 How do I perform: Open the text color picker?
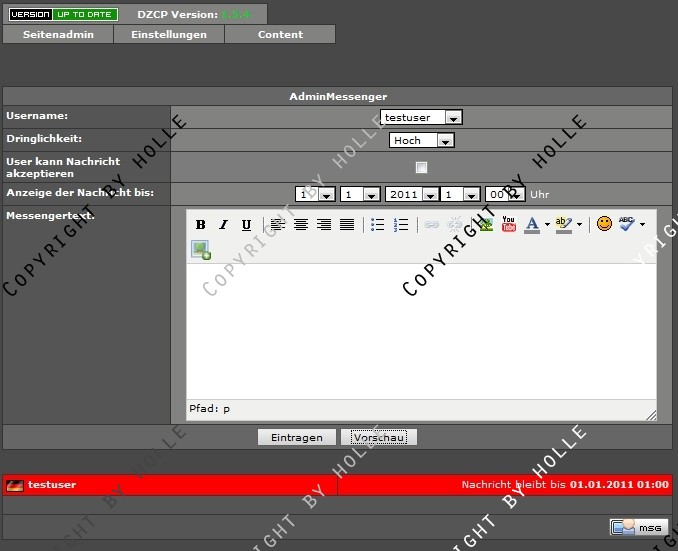click(x=533, y=225)
